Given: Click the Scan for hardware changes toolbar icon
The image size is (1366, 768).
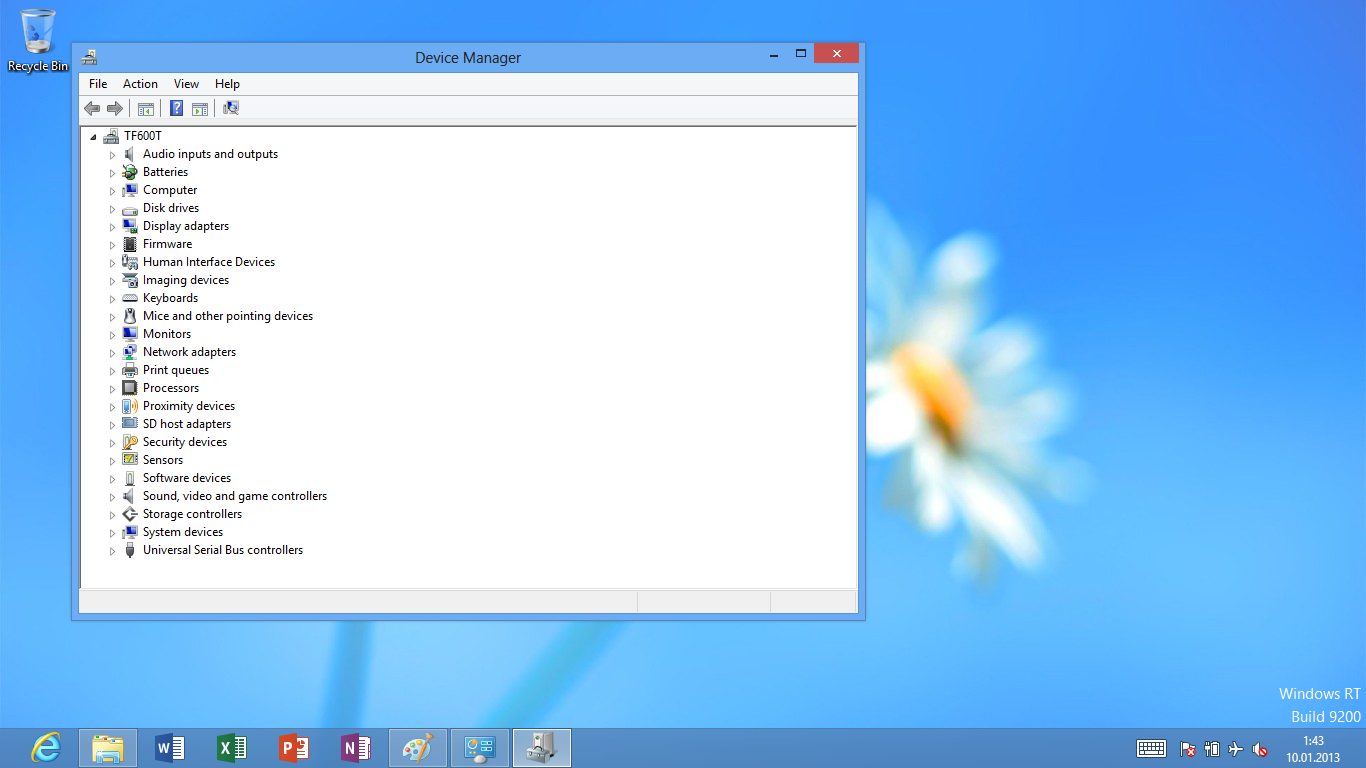Looking at the screenshot, I should pos(231,108).
